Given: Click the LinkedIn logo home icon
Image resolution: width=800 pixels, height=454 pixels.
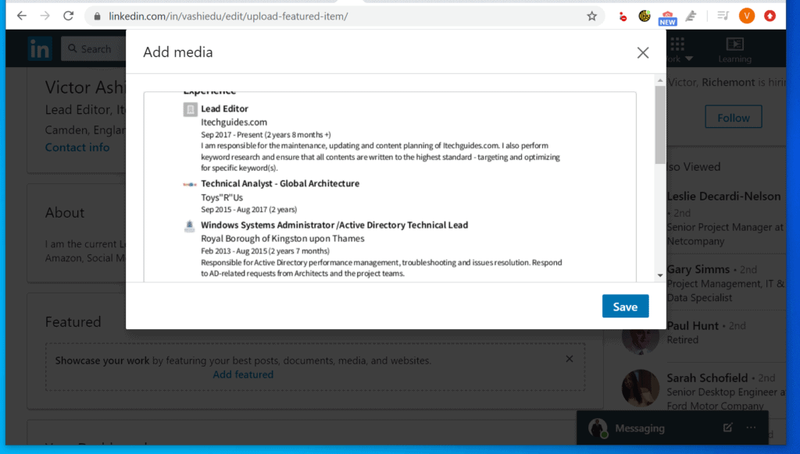Looking at the screenshot, I should pyautogui.click(x=40, y=49).
